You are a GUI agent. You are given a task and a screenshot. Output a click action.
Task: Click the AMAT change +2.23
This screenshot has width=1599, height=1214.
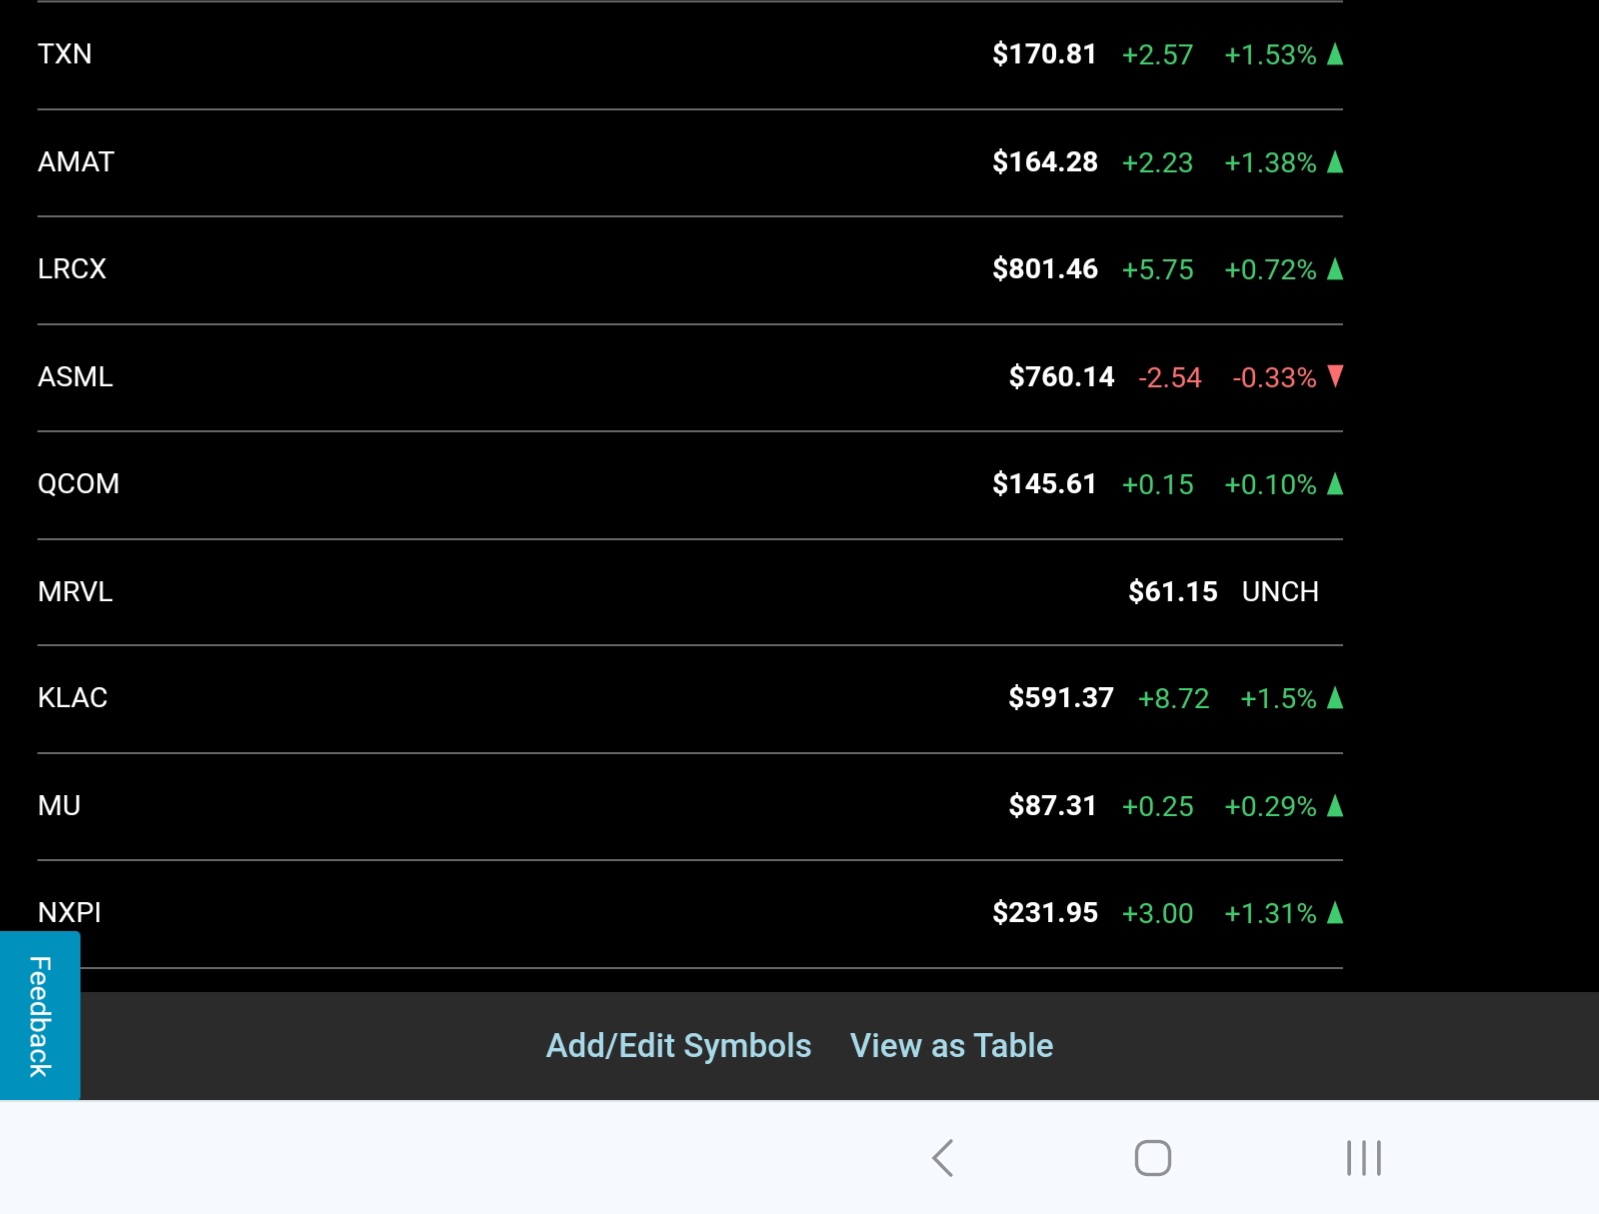pyautogui.click(x=1158, y=163)
